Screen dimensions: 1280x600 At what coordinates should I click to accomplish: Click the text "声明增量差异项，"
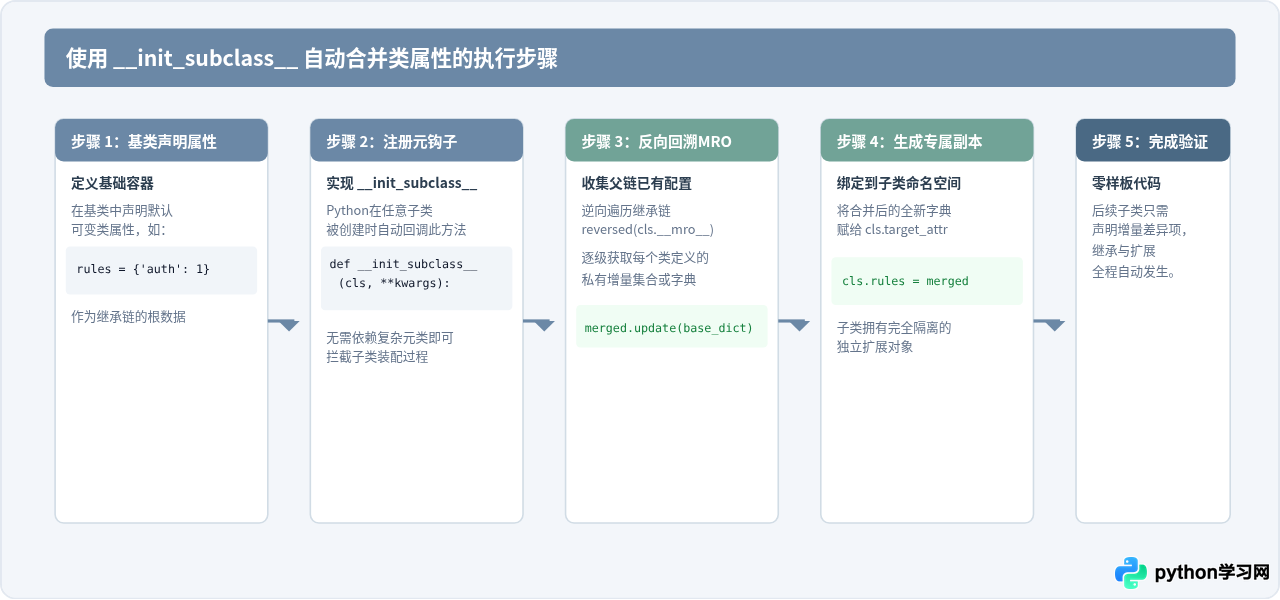1139,230
